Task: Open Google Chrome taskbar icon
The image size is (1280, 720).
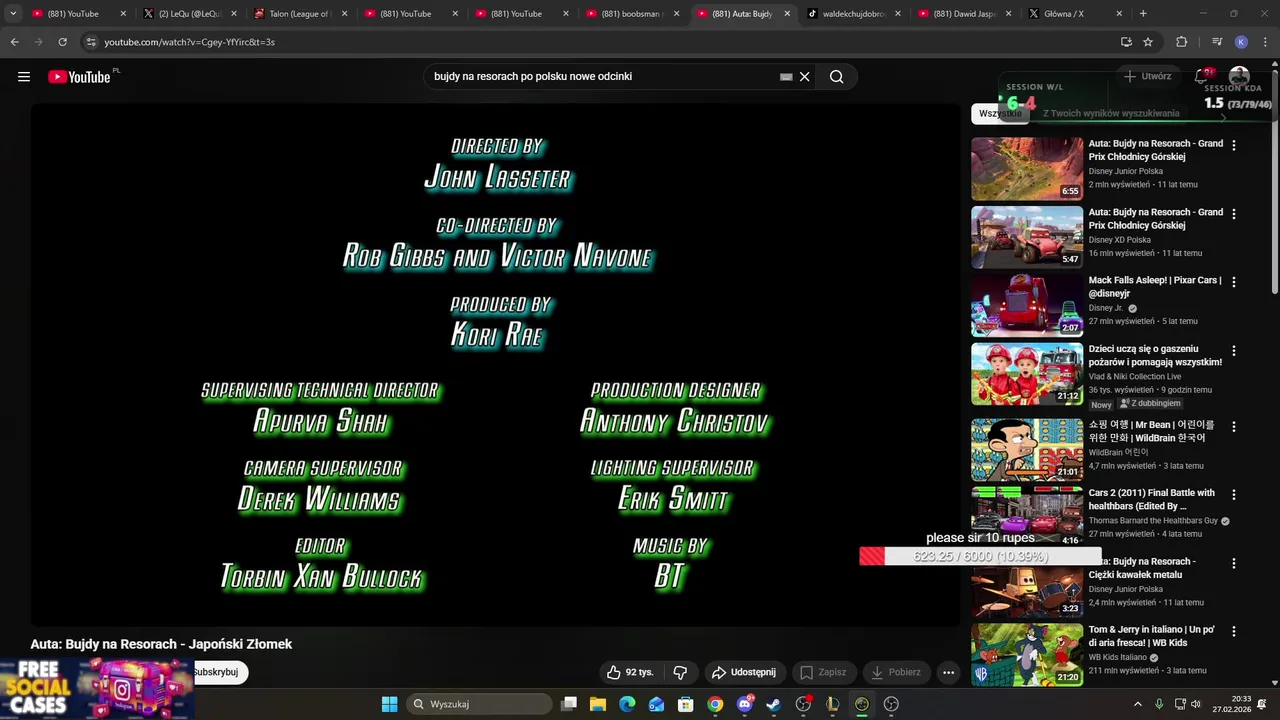Action: (715, 704)
